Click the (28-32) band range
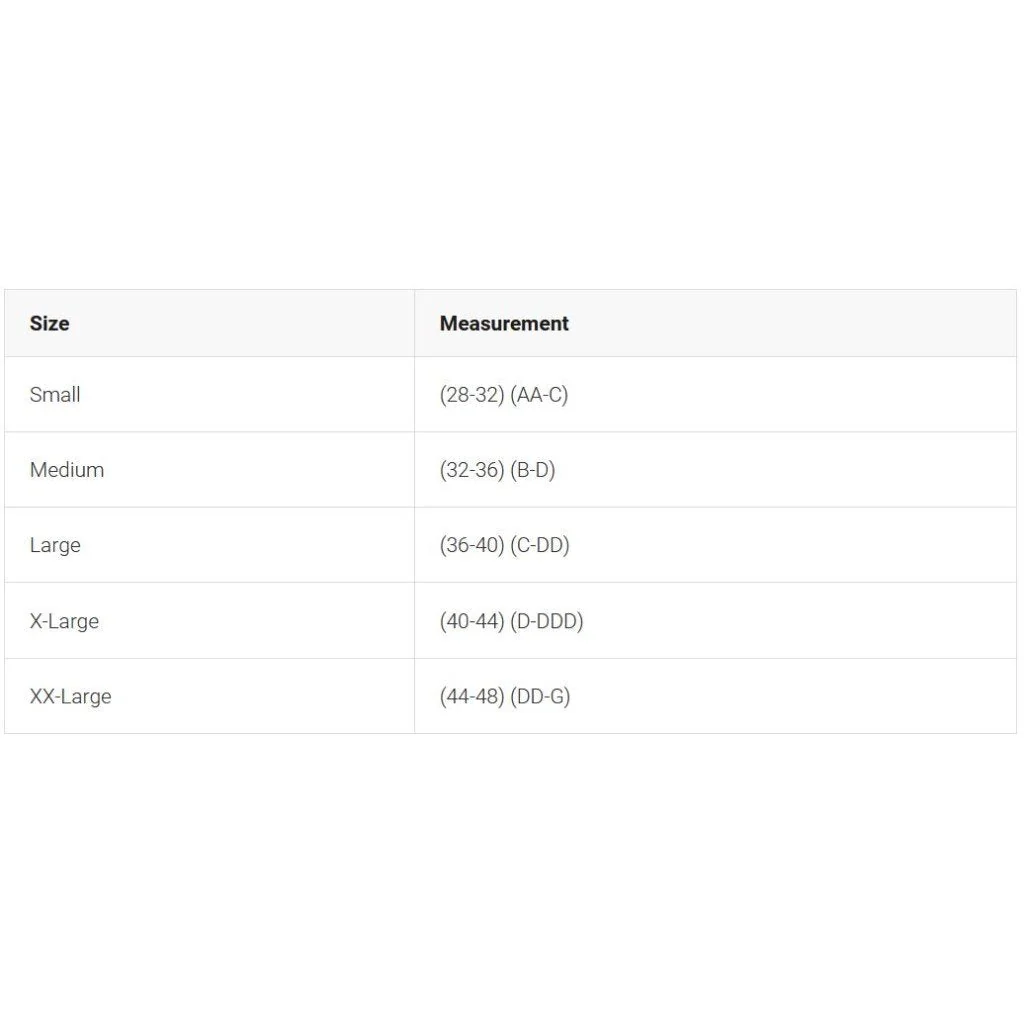The height and width of the screenshot is (1024, 1024). coord(472,394)
